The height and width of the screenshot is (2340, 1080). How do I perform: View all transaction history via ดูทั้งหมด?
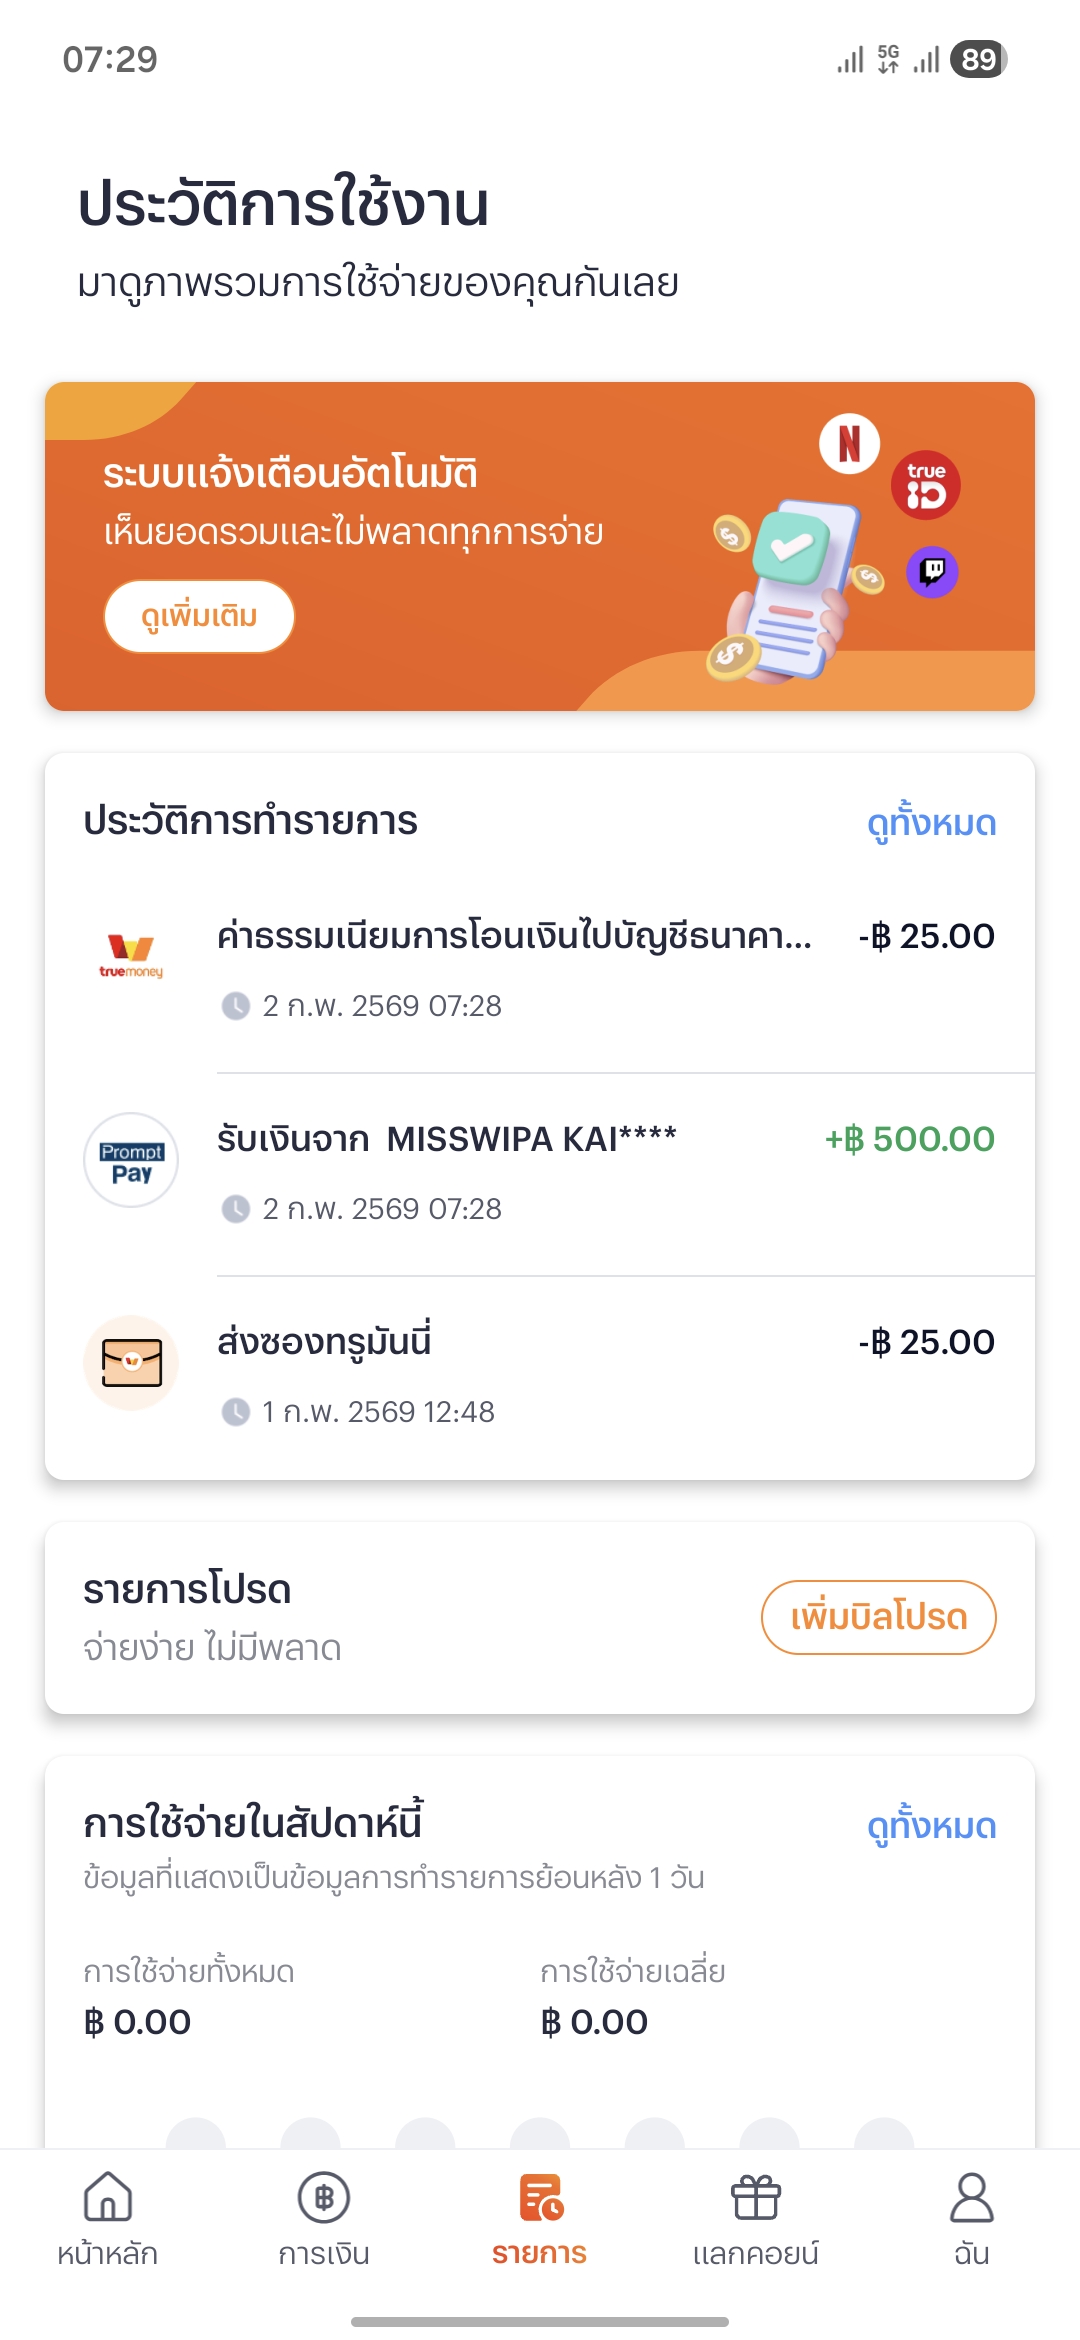click(x=931, y=824)
